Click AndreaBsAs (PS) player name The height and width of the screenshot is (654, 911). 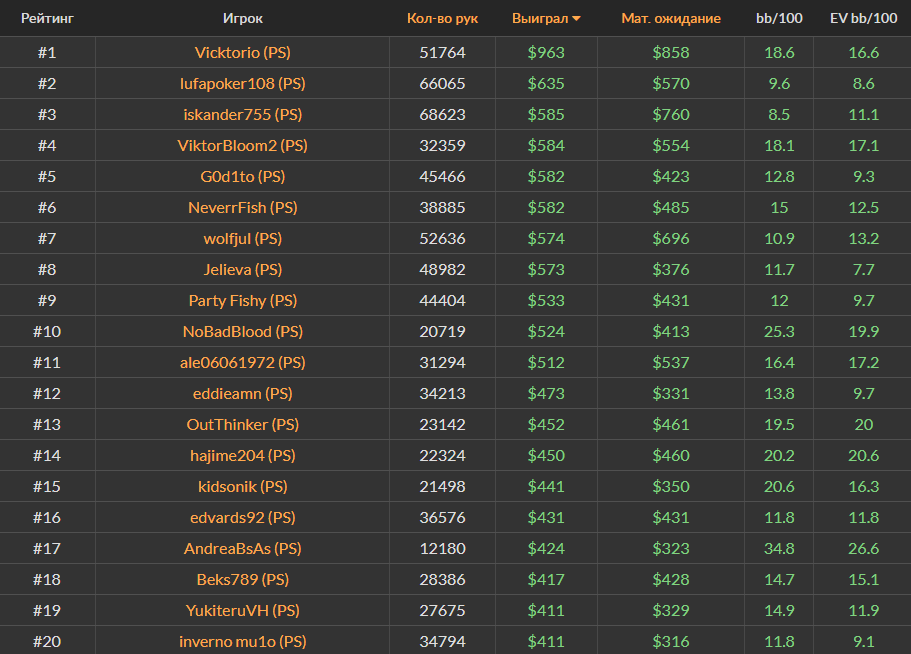[243, 548]
